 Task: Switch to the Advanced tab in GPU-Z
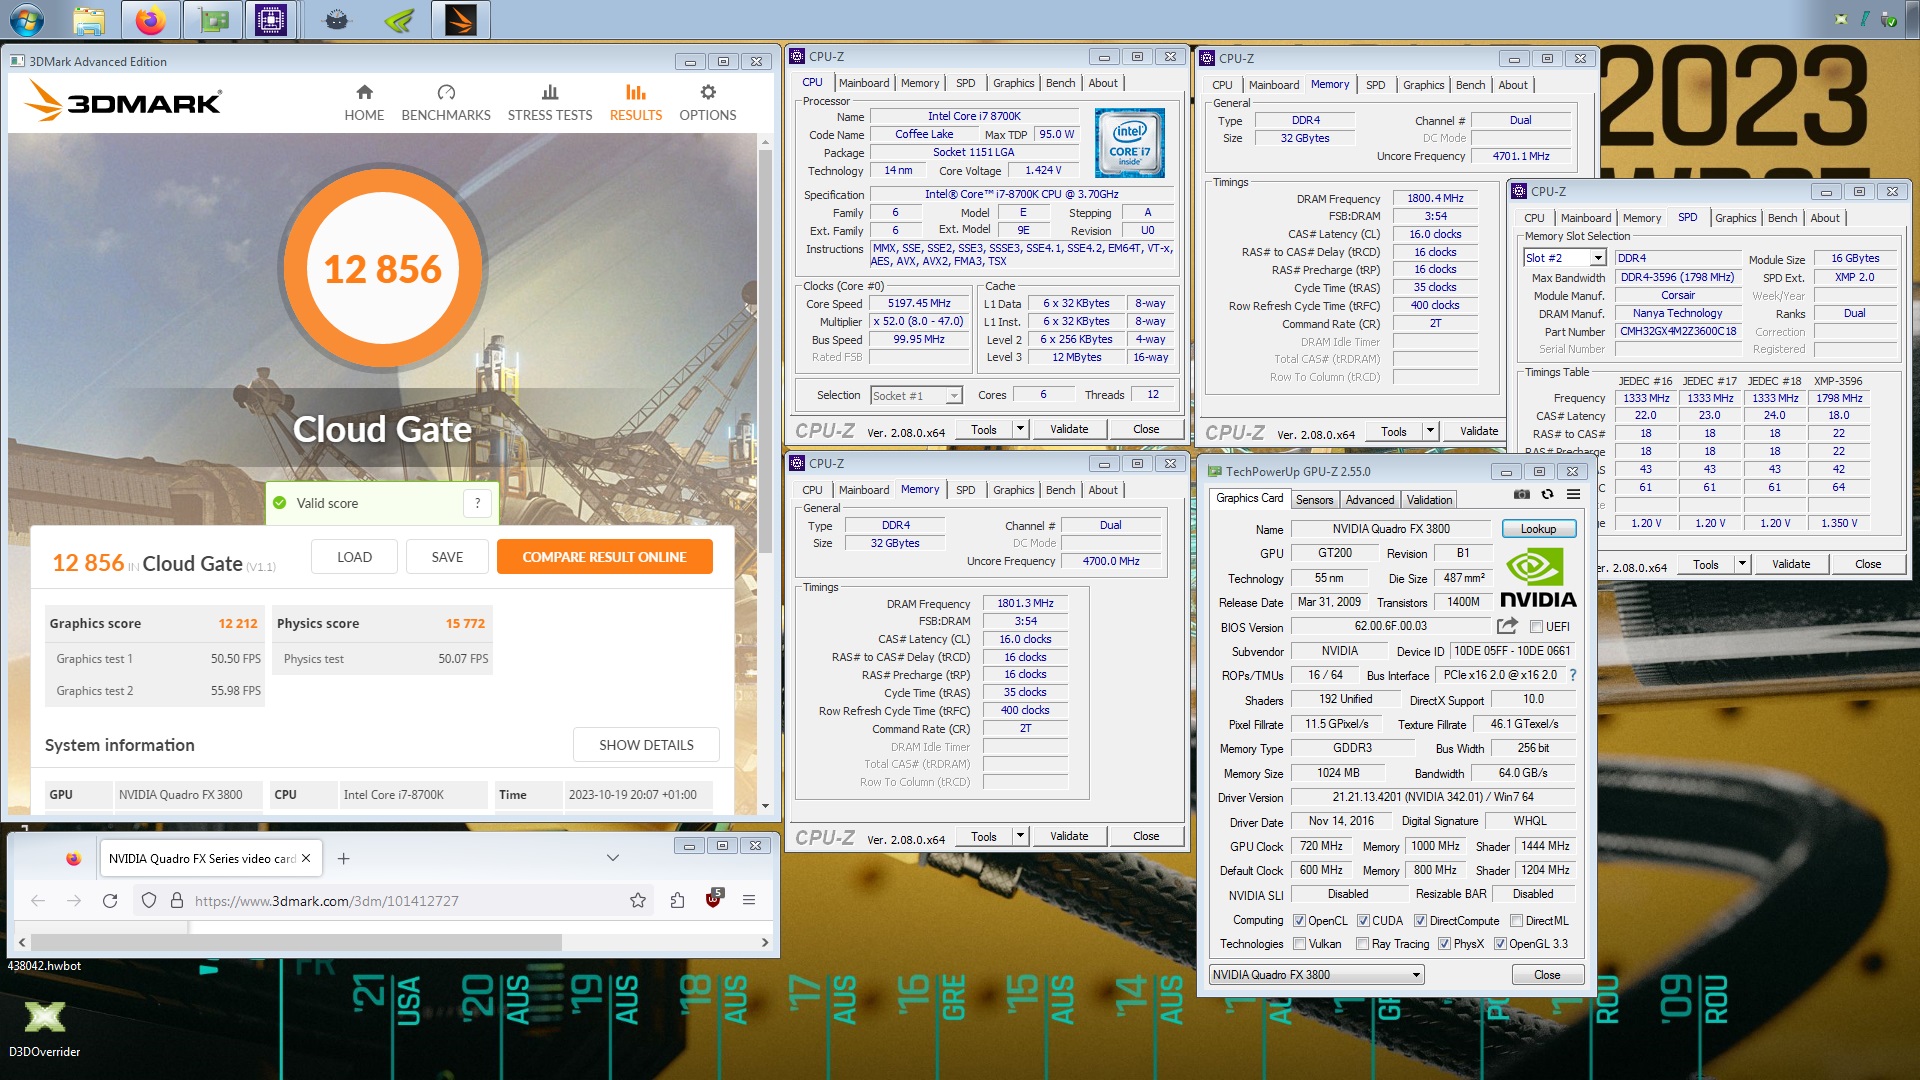tap(1369, 500)
